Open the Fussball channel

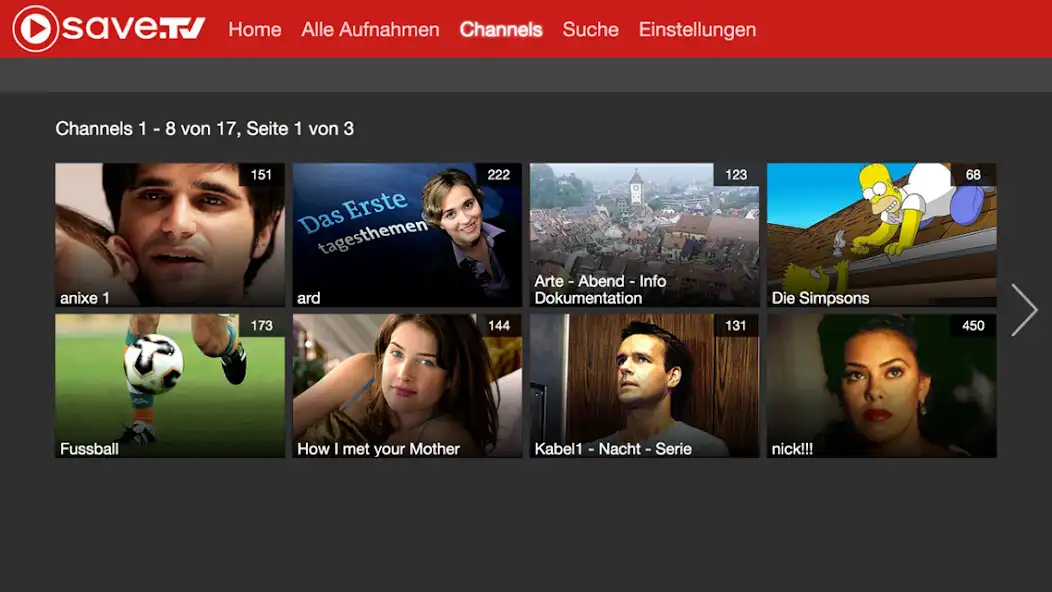coord(169,384)
